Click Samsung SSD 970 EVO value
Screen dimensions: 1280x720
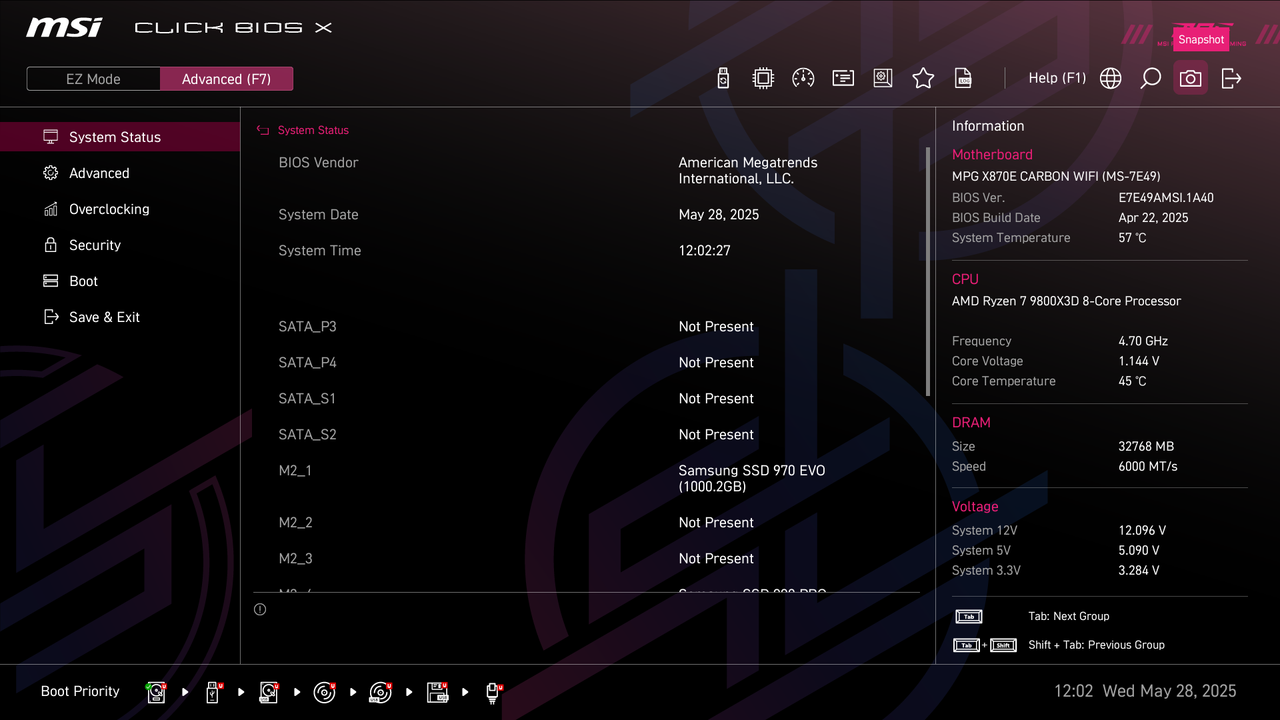pyautogui.click(x=752, y=479)
